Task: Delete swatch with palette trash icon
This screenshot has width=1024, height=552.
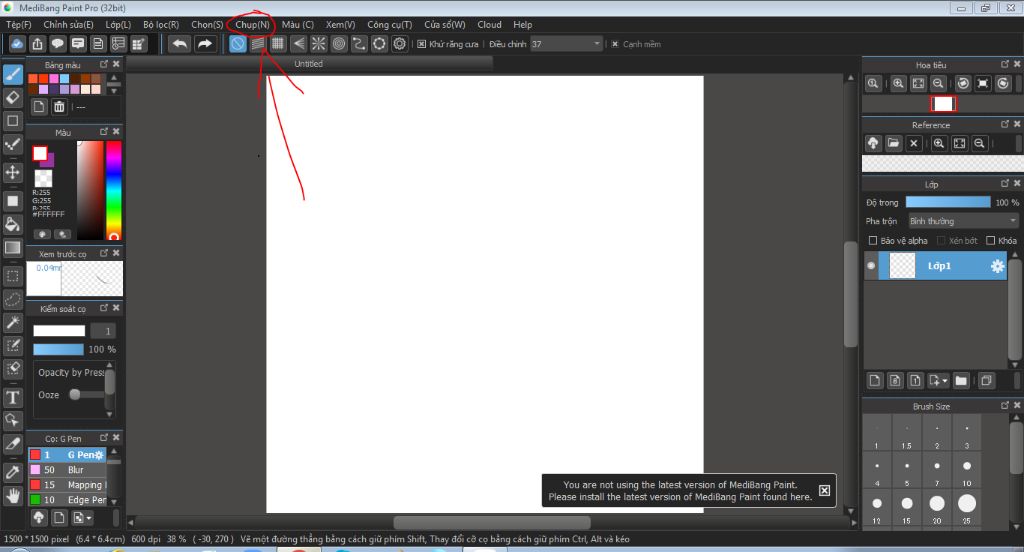Action: pos(59,106)
